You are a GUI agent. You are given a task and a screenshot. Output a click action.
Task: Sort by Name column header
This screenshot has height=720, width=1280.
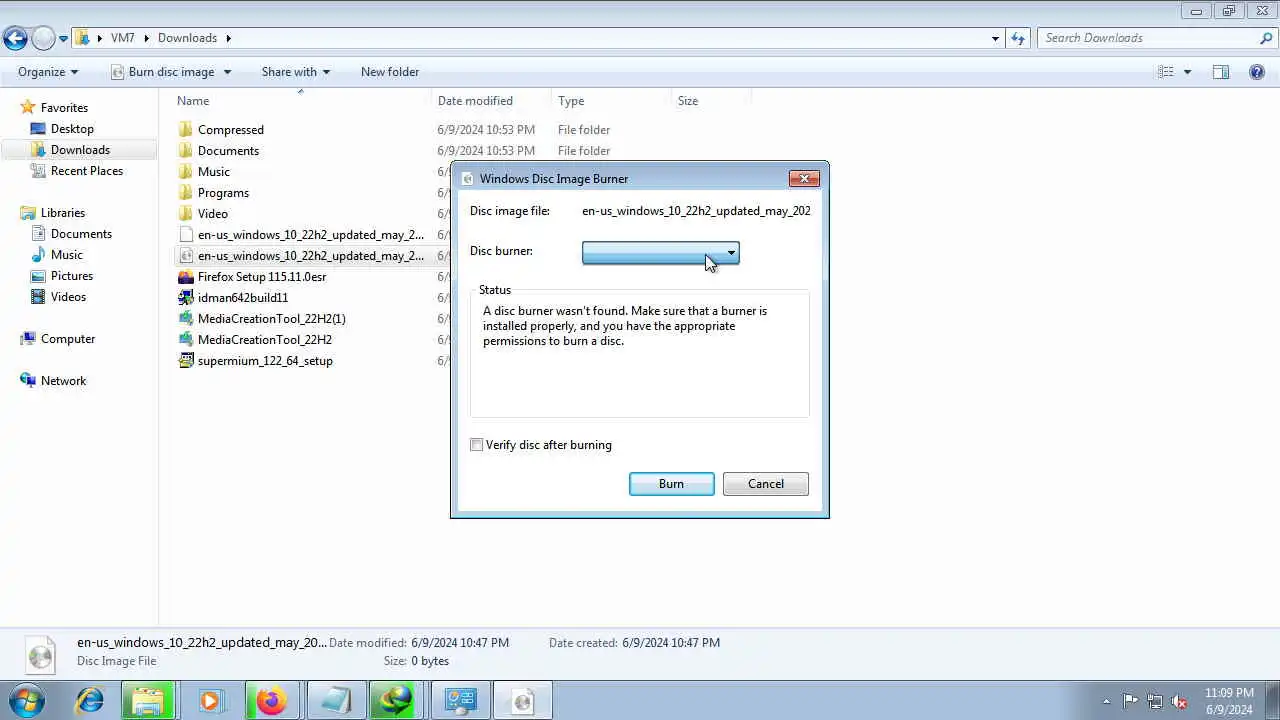193,101
